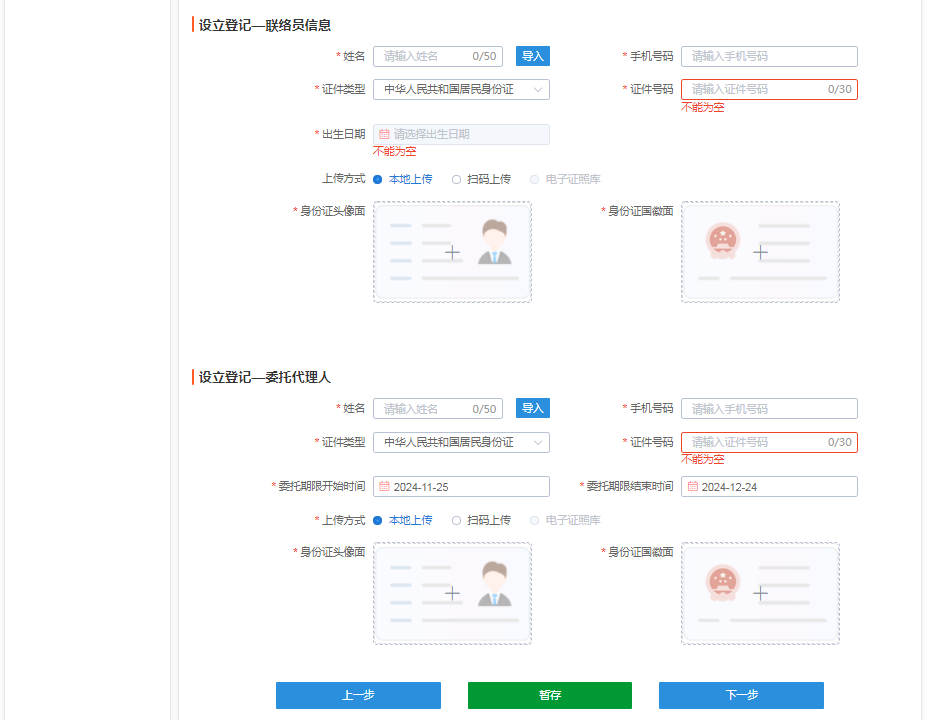Click 联络员 身份证头像面 upload thumbnail

[452, 252]
